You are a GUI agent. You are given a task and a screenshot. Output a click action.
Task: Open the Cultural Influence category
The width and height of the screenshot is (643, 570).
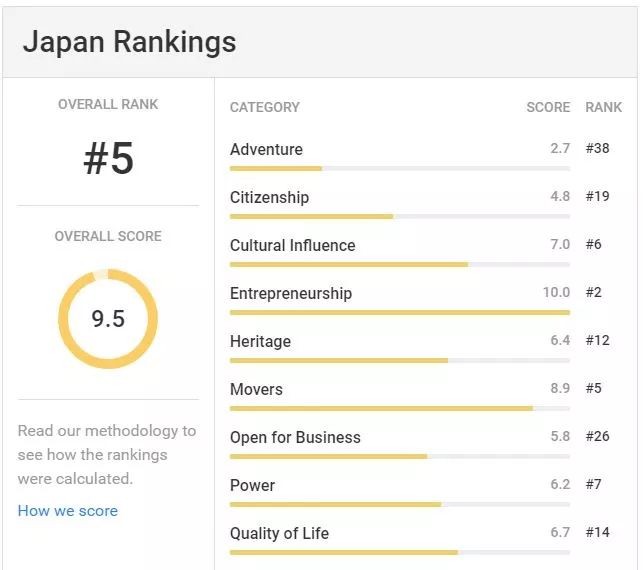(292, 246)
